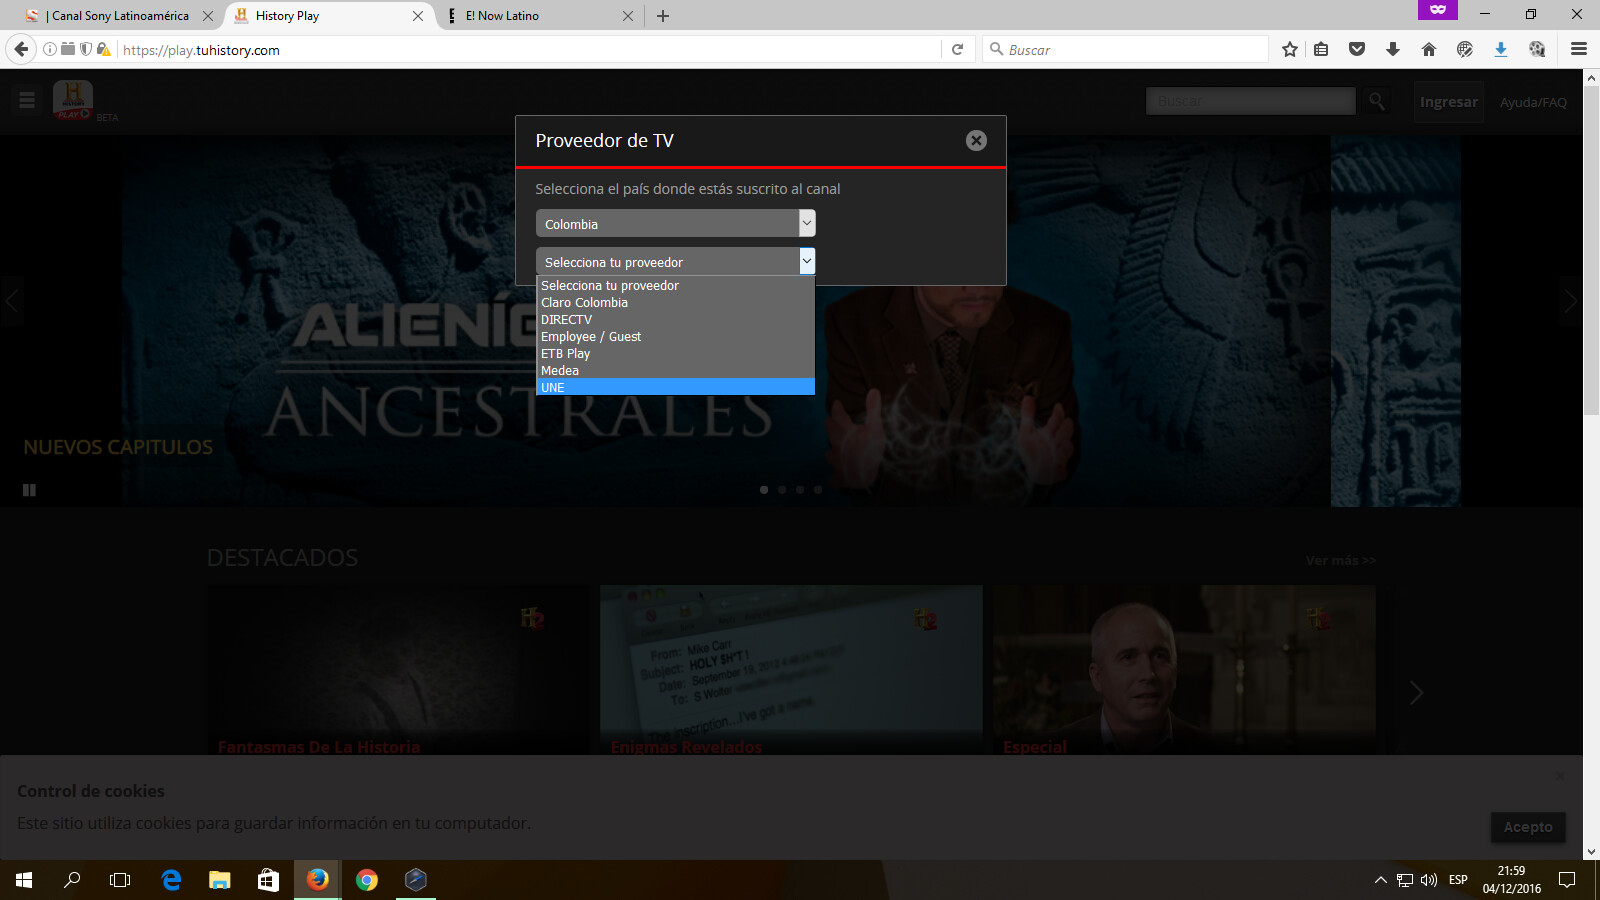The image size is (1600, 900).
Task: Open the Windows Start menu
Action: point(24,880)
